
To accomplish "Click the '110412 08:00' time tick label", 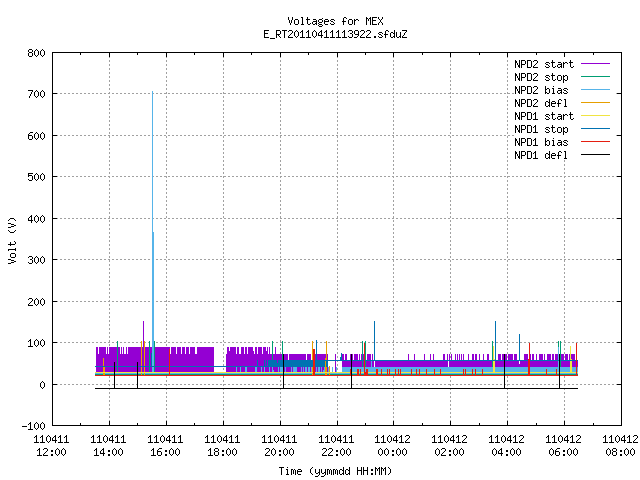I will click(620, 446).
